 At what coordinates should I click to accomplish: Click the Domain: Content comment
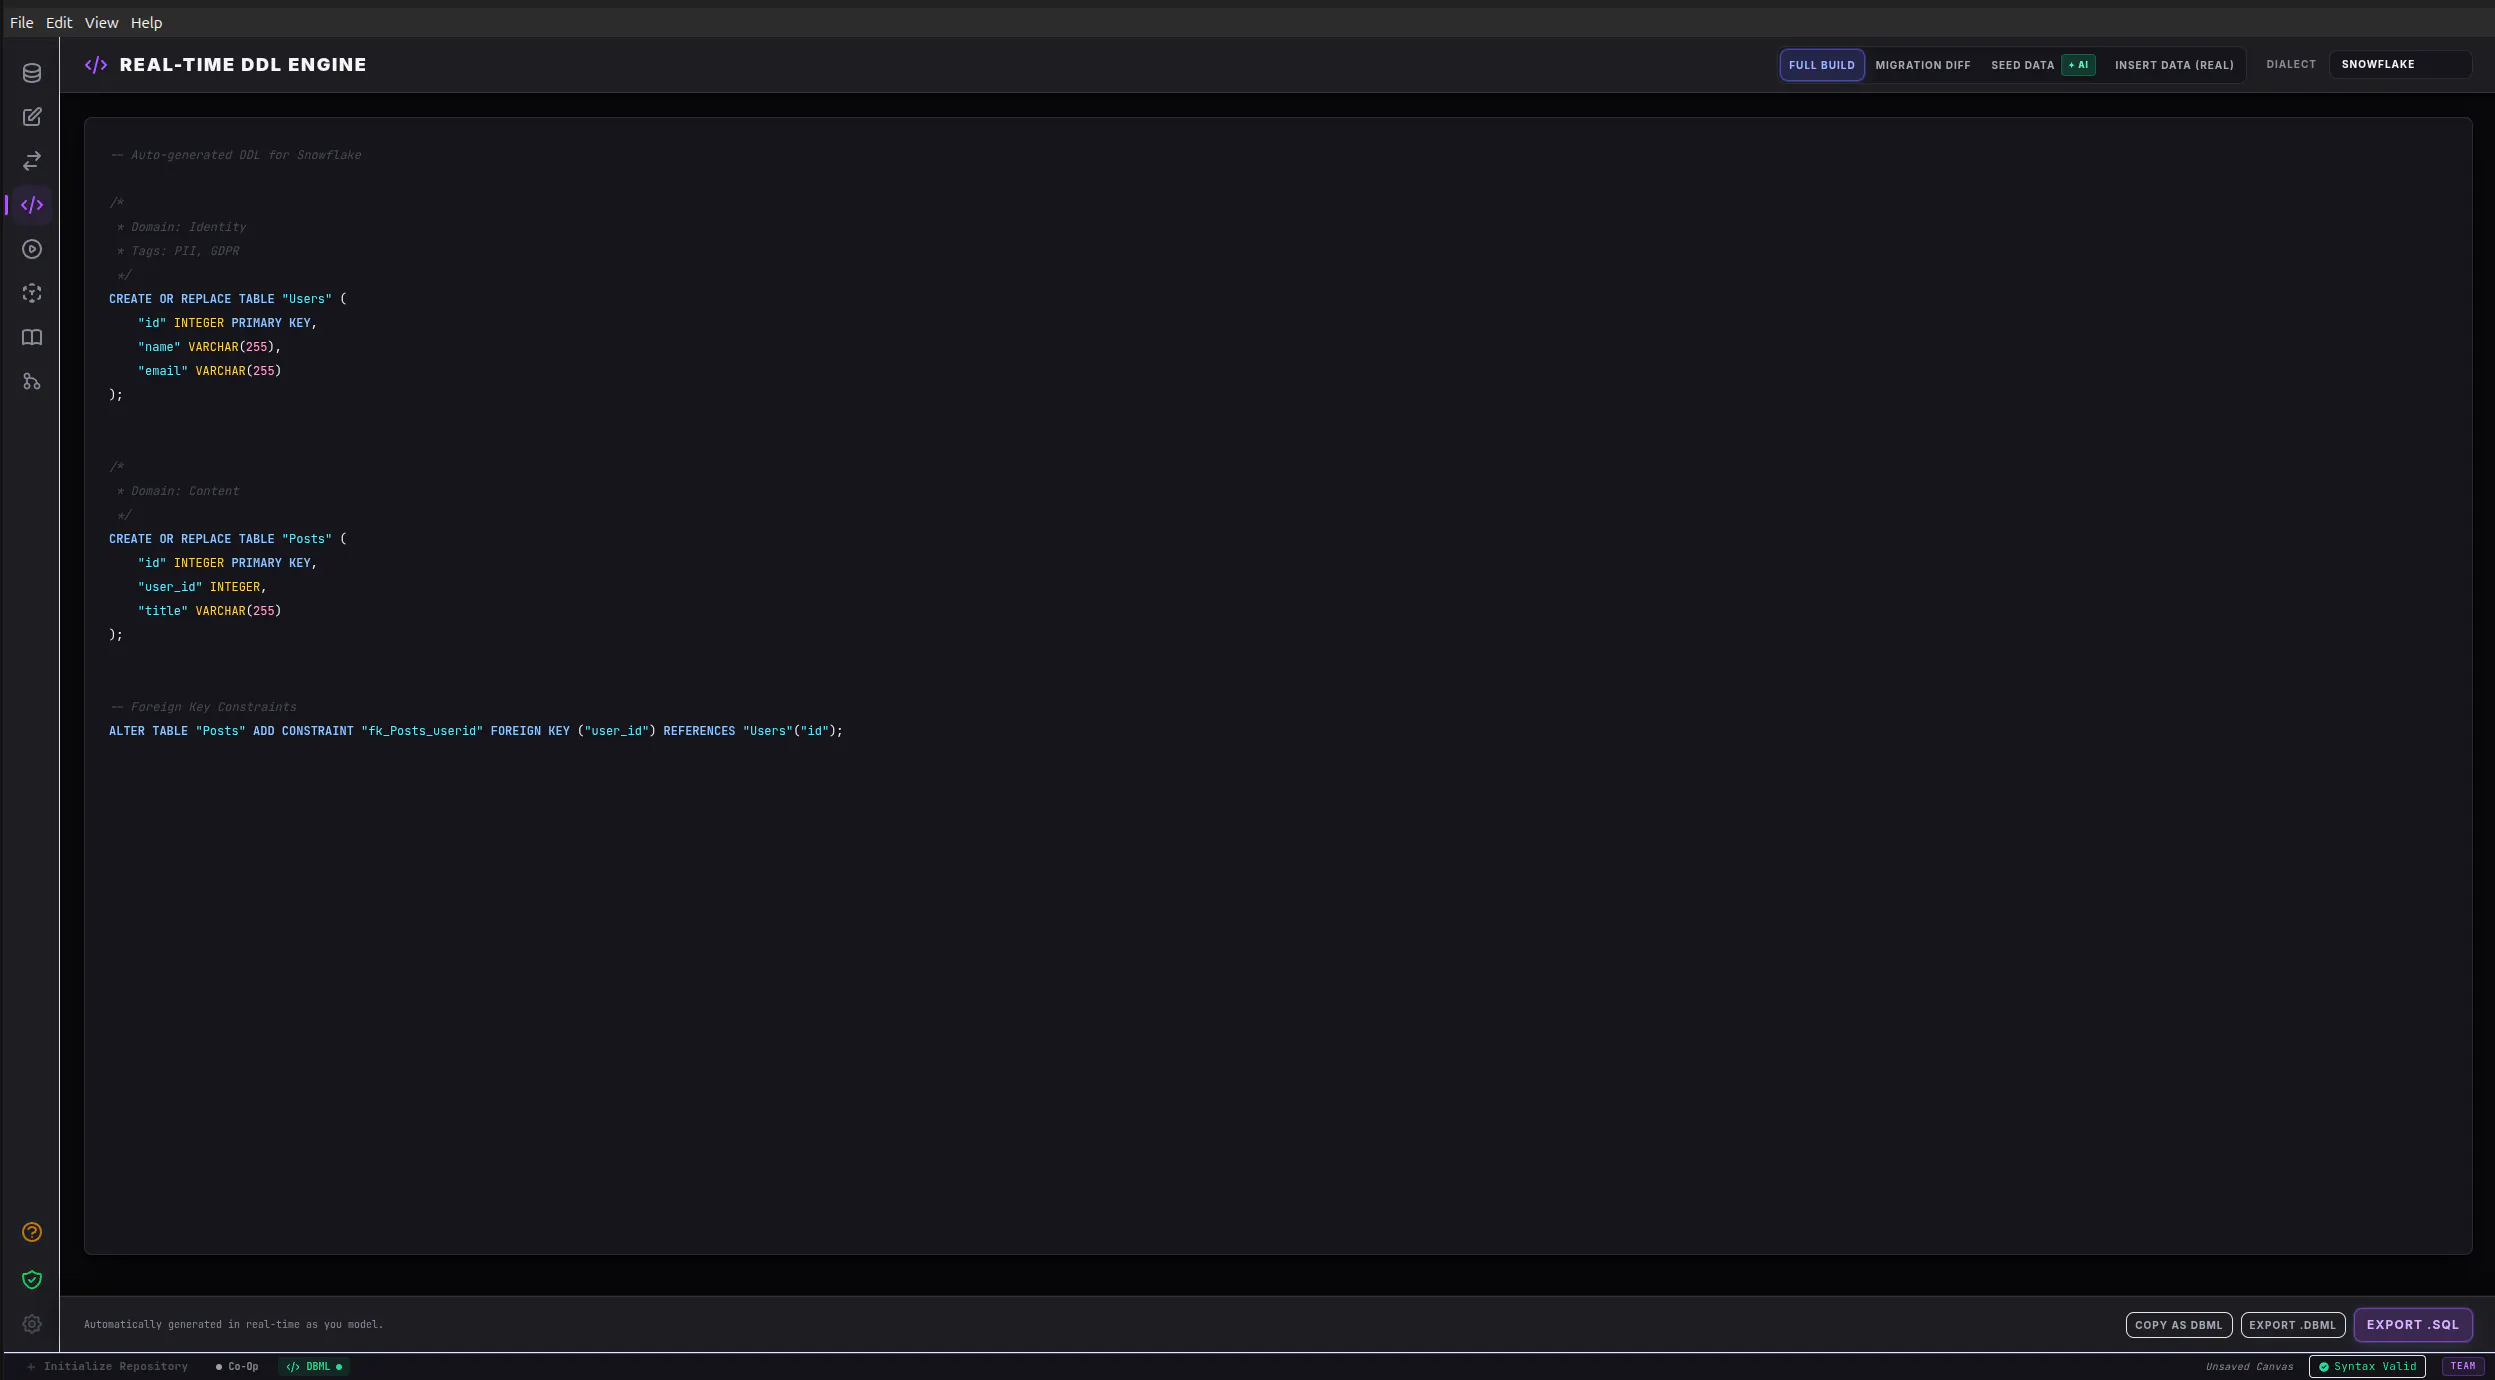click(x=178, y=491)
